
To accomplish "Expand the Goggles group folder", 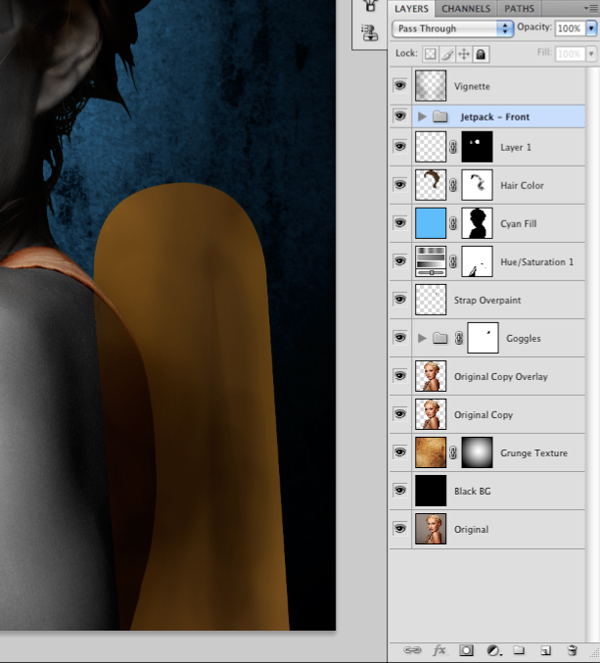I will [422, 338].
